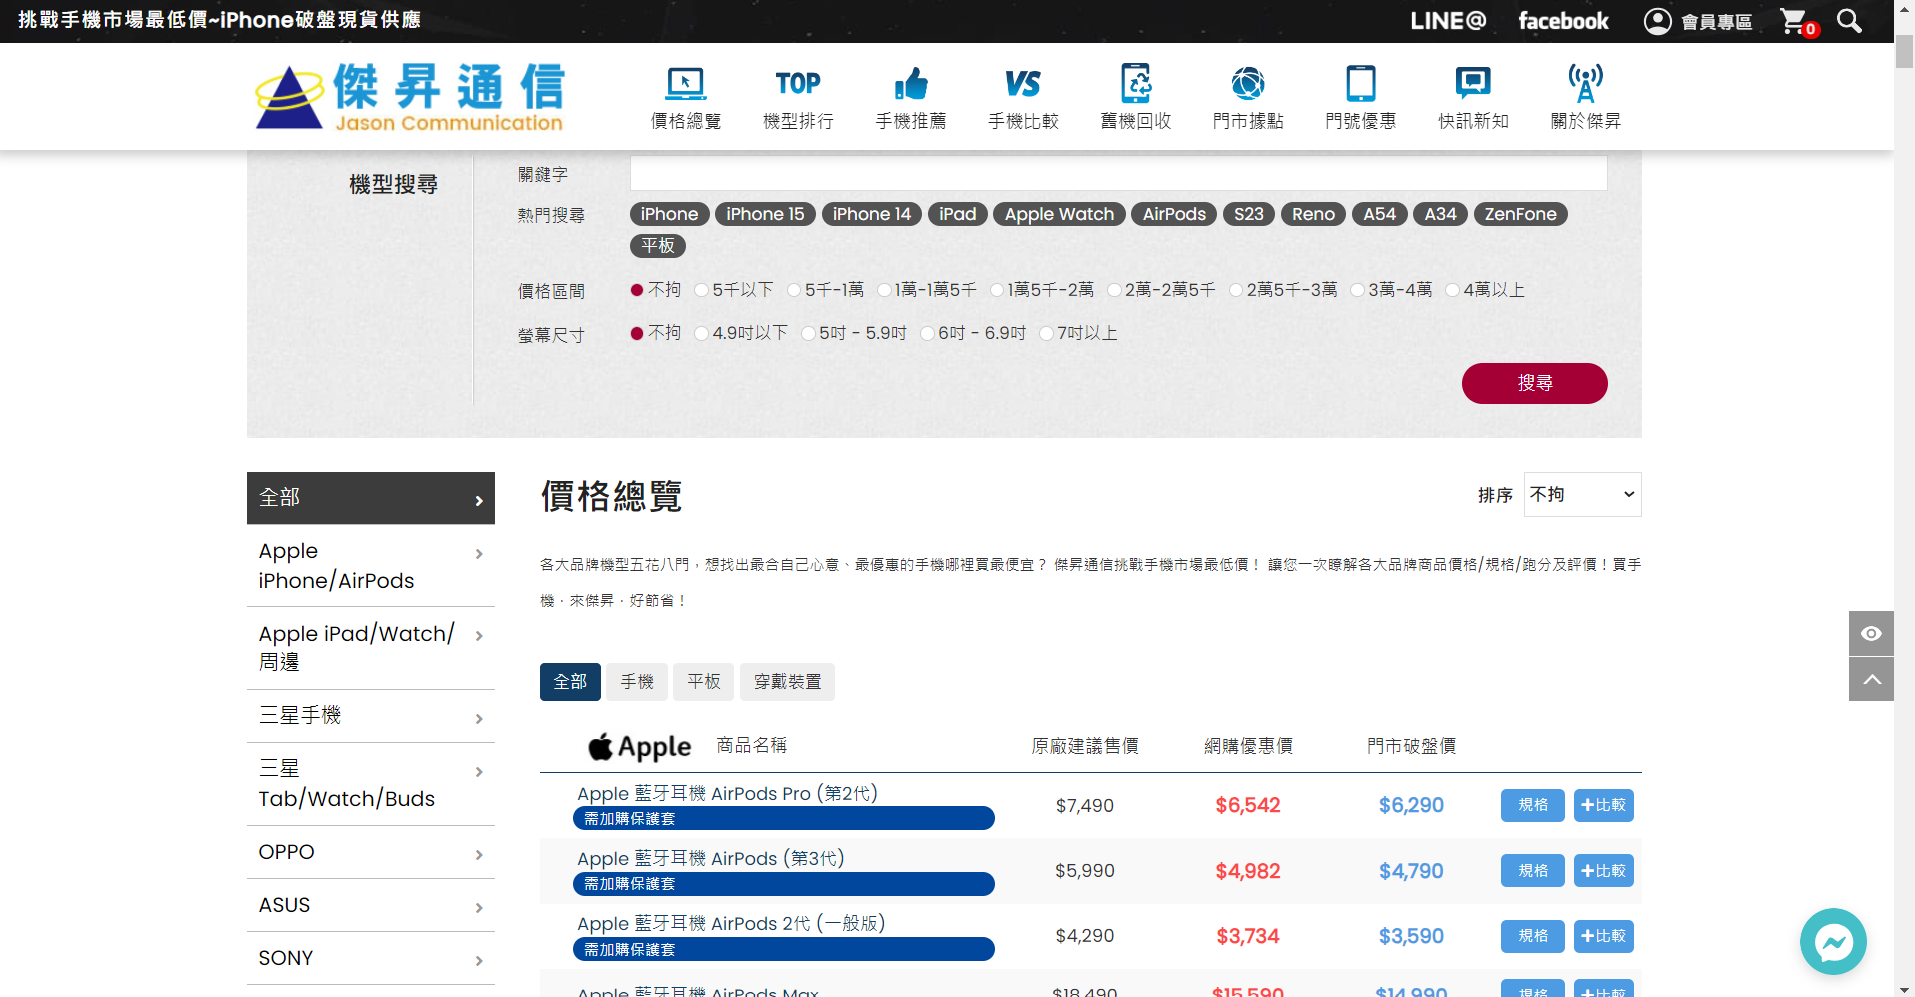Select the 5千以下 price range radio
Screen dimensions: 1915x997
point(702,290)
